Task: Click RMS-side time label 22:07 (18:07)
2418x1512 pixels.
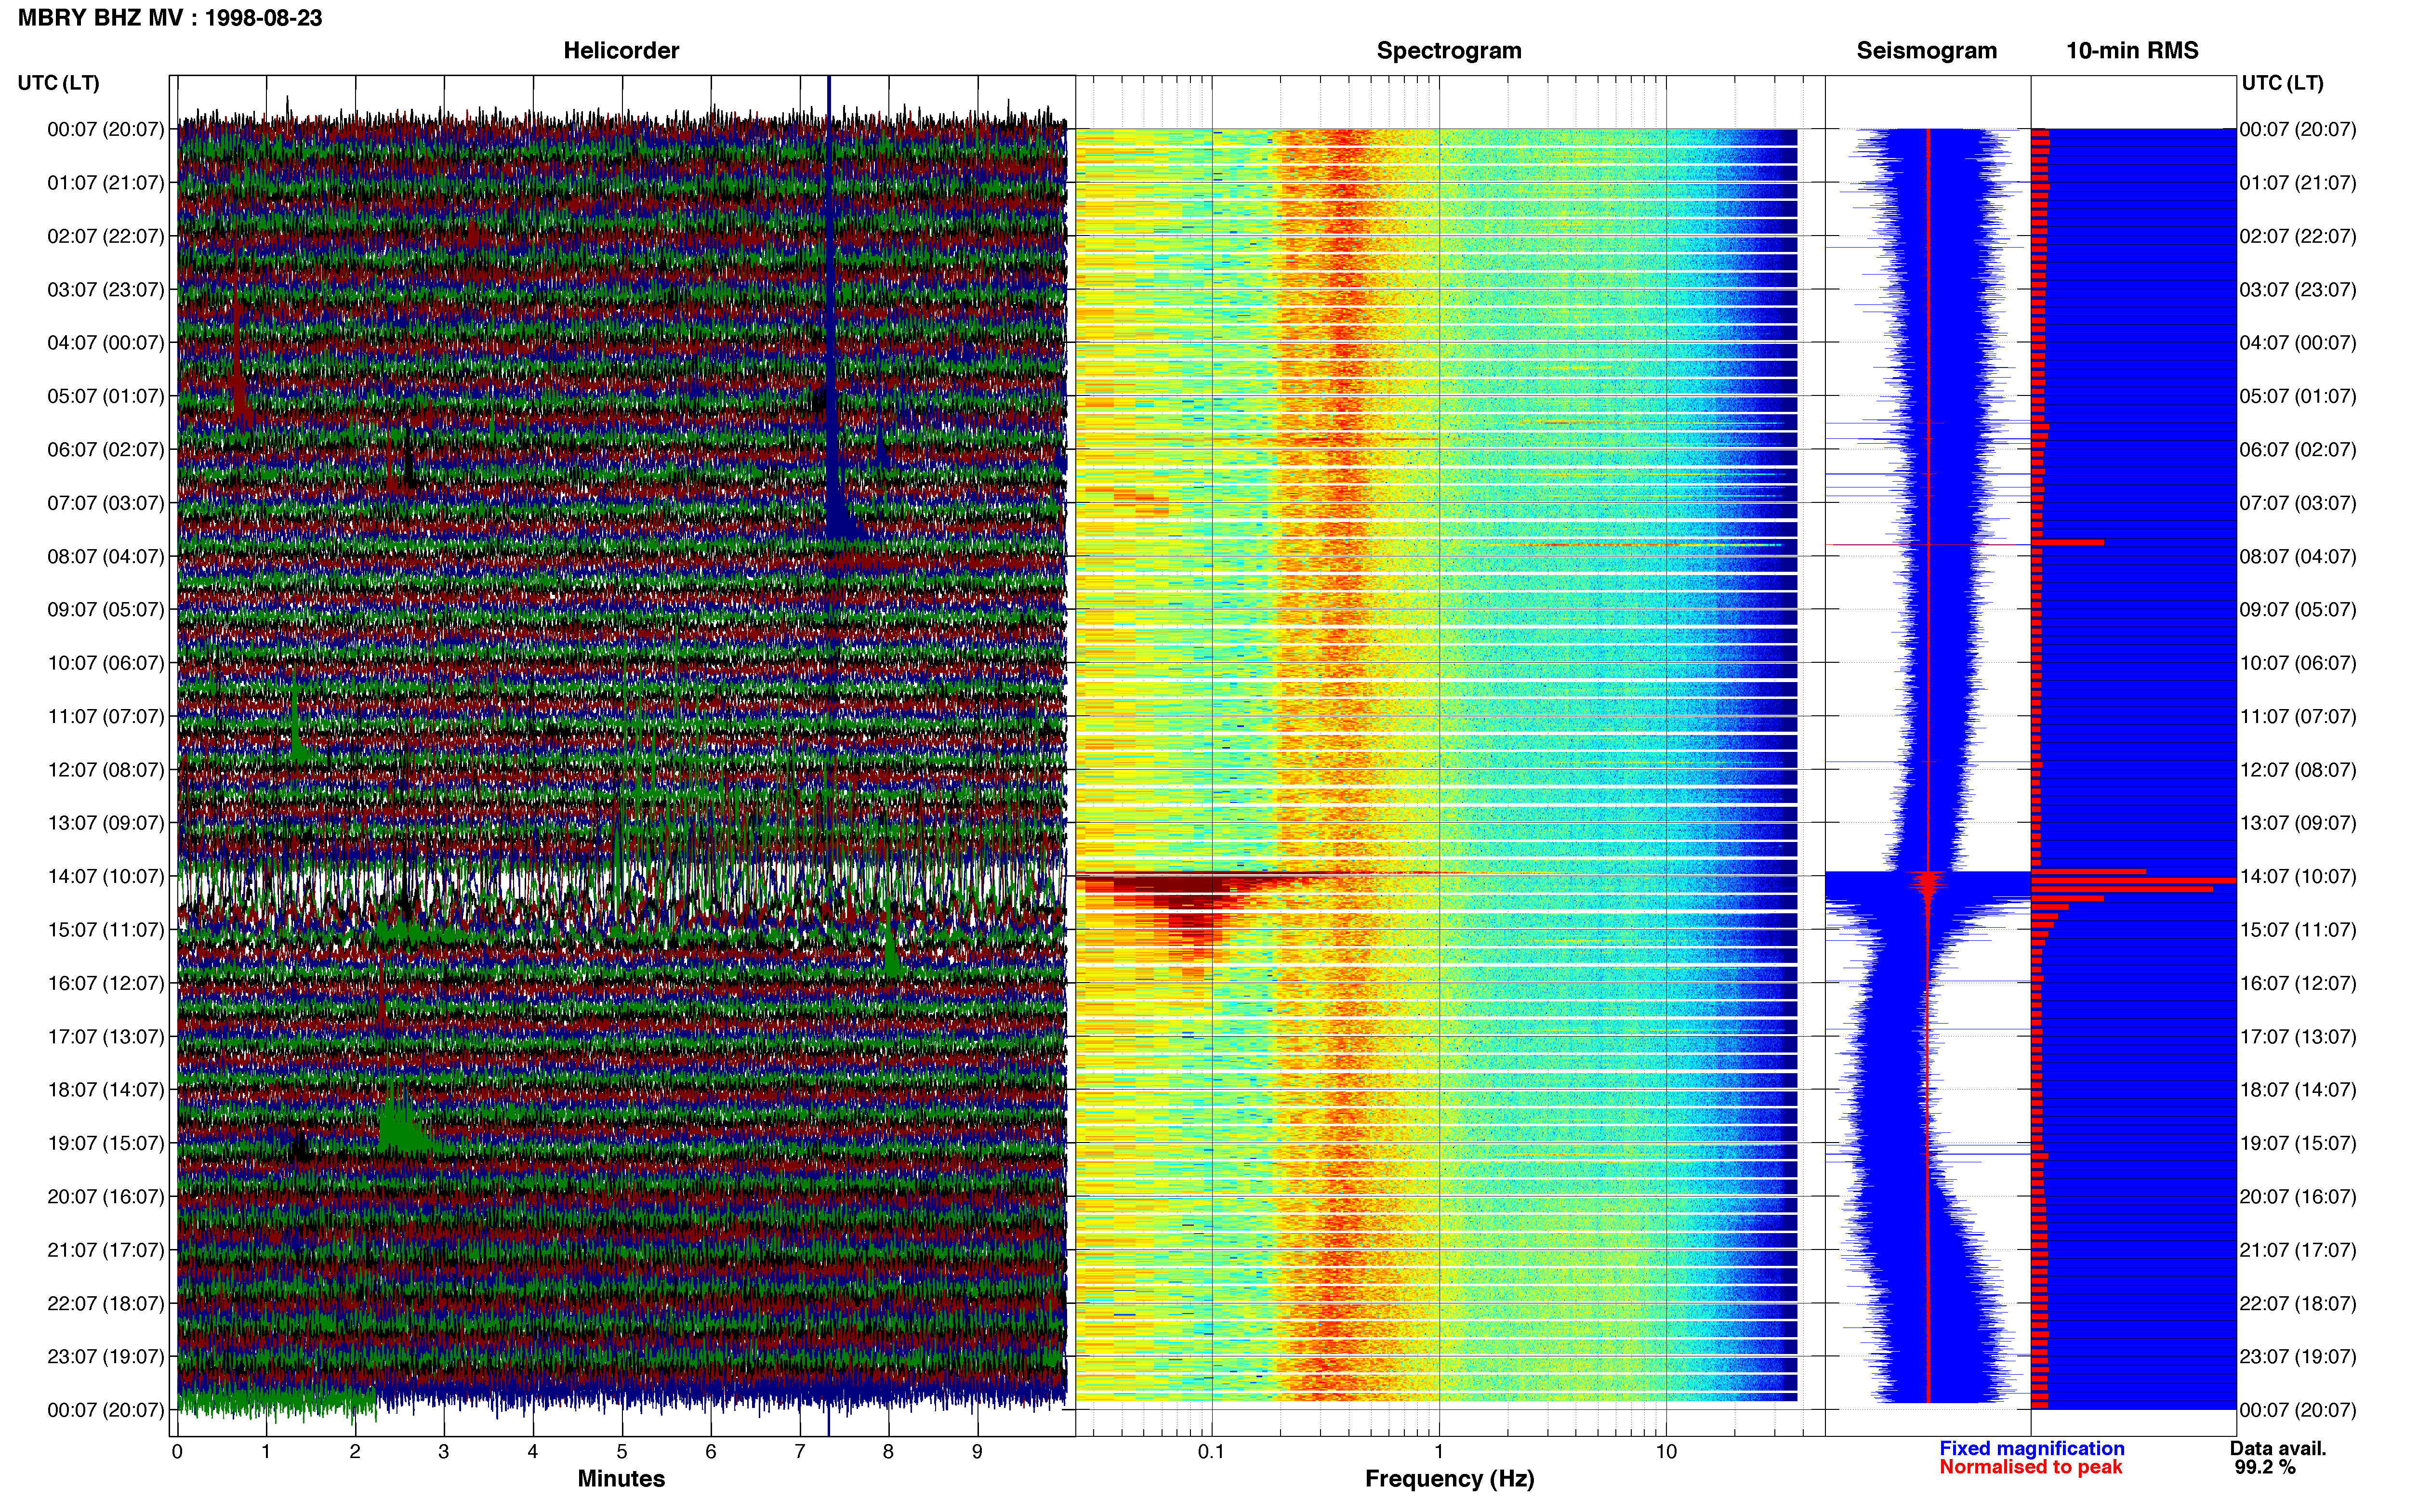Action: tap(2298, 1304)
